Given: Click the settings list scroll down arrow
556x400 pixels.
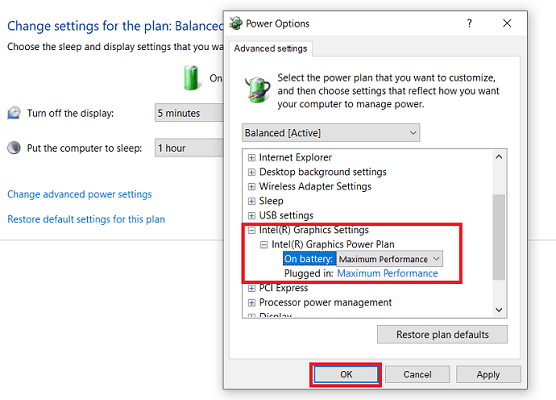Looking at the screenshot, I should (x=499, y=310).
